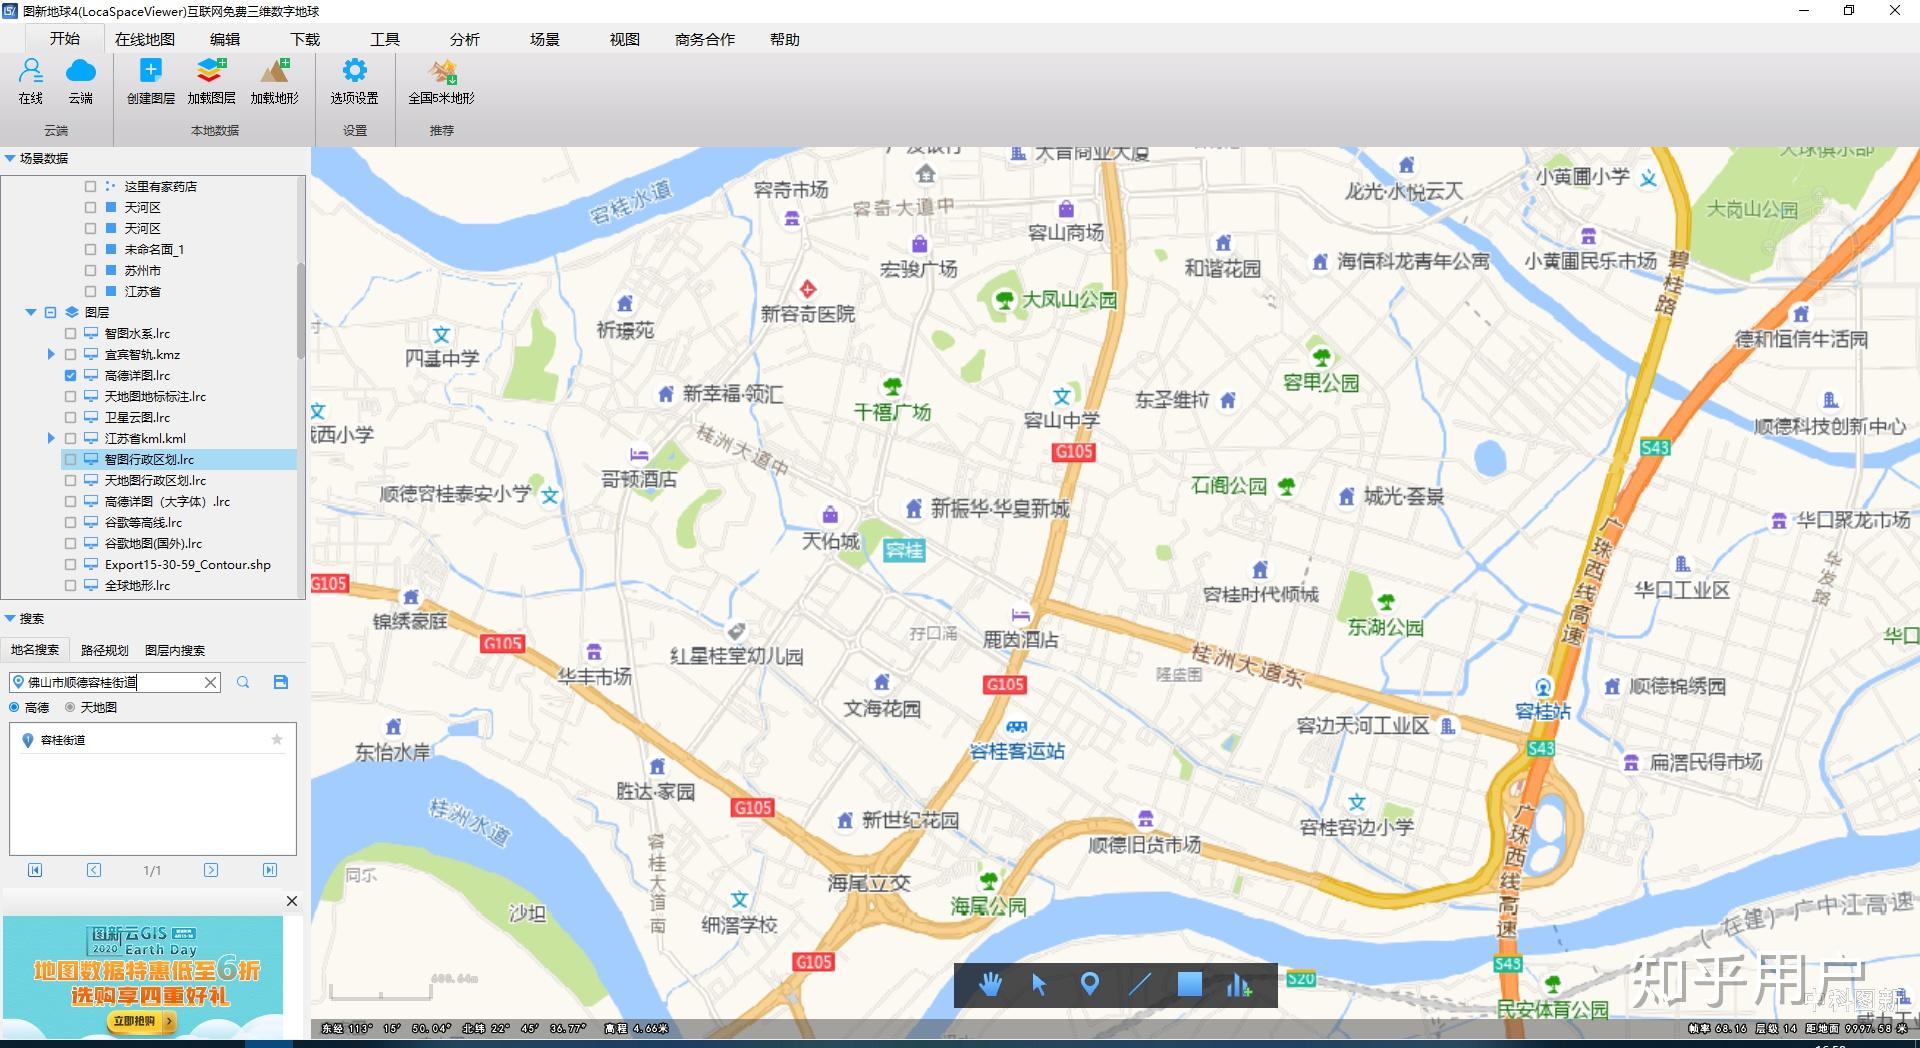The height and width of the screenshot is (1048, 1920).
Task: Select 这里有家药店 tree item
Action: point(160,187)
